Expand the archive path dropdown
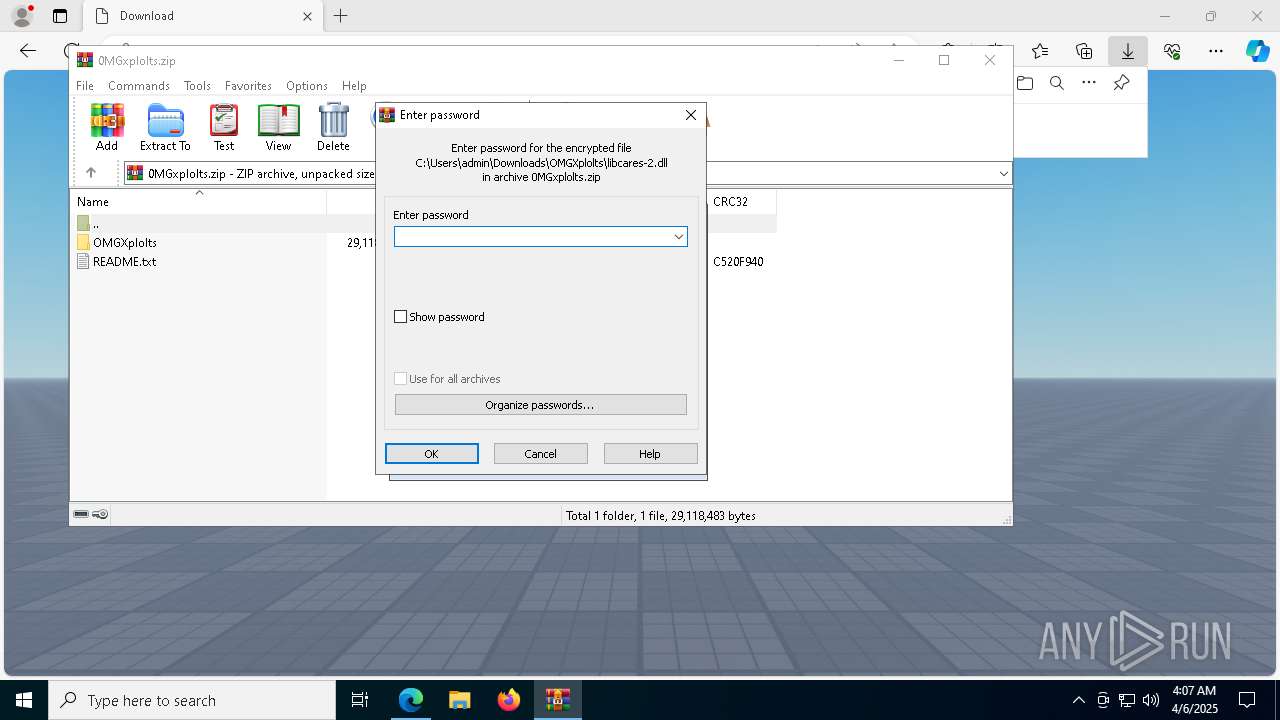1280x720 pixels. pyautogui.click(x=1003, y=173)
